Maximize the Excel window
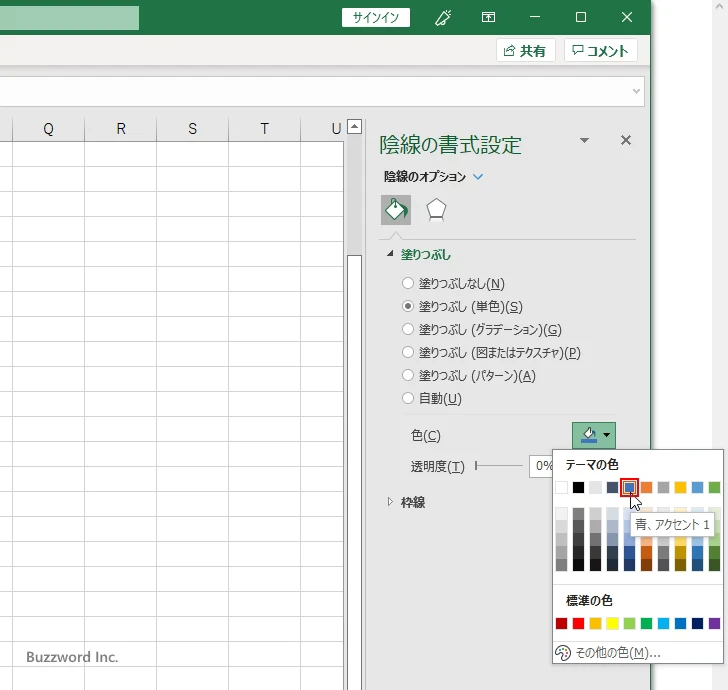The height and width of the screenshot is (690, 728). click(x=581, y=17)
